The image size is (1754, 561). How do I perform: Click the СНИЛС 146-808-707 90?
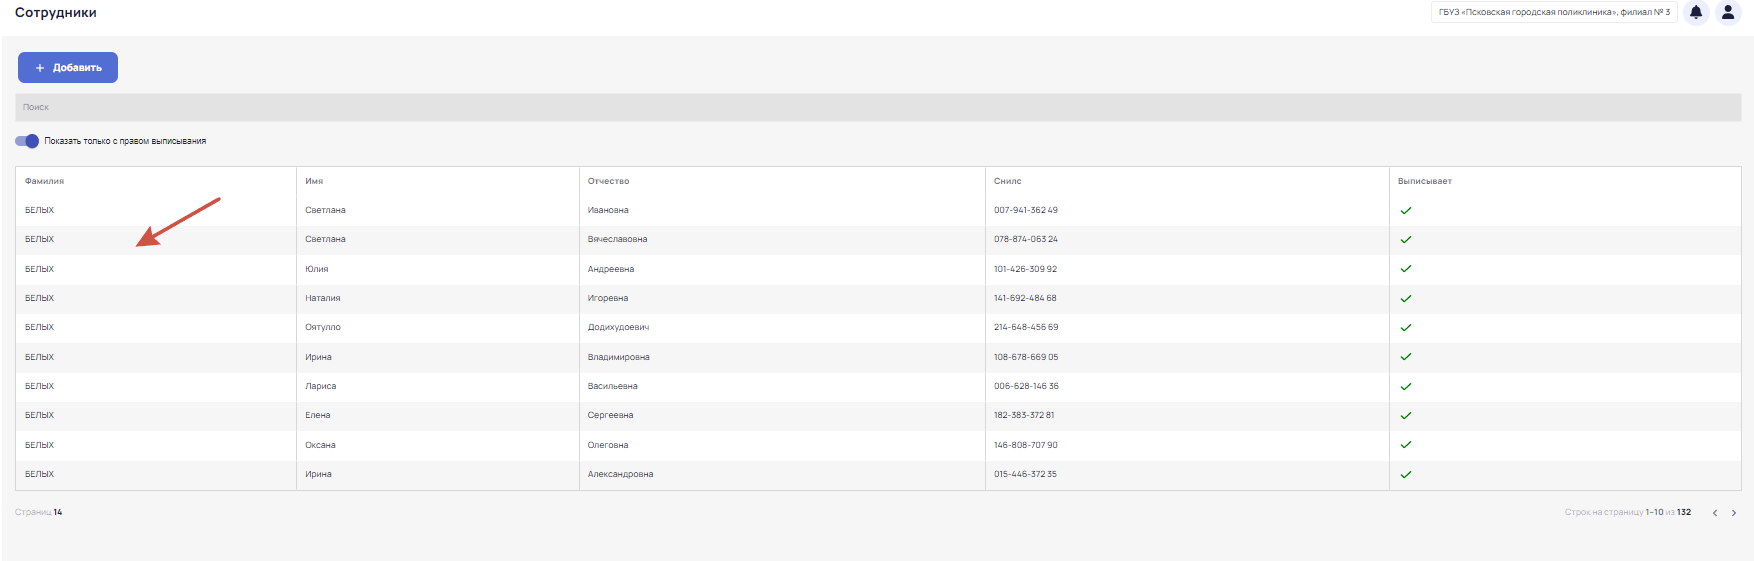click(1025, 445)
